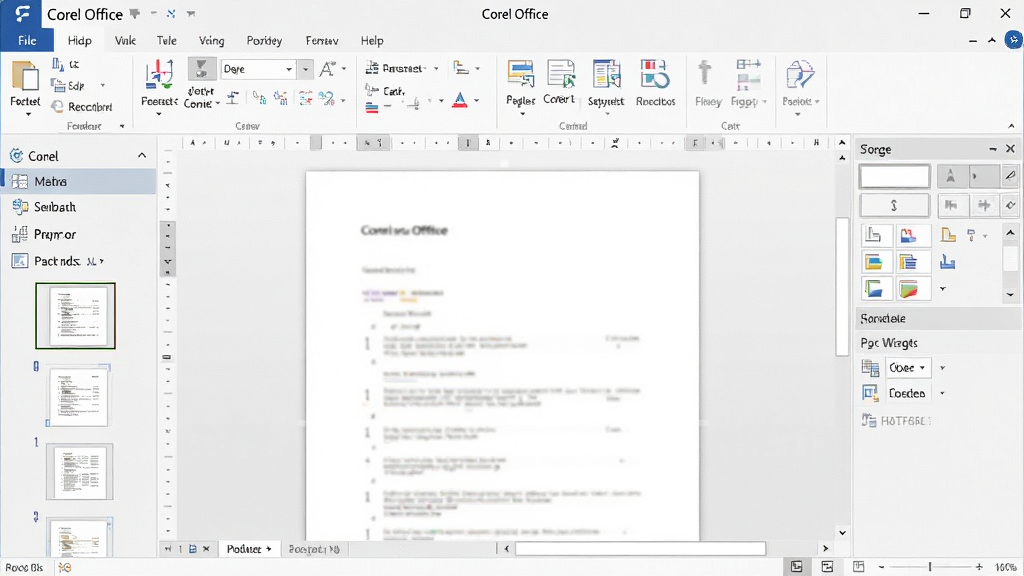Minimize the Sorge side panel

pyautogui.click(x=993, y=149)
